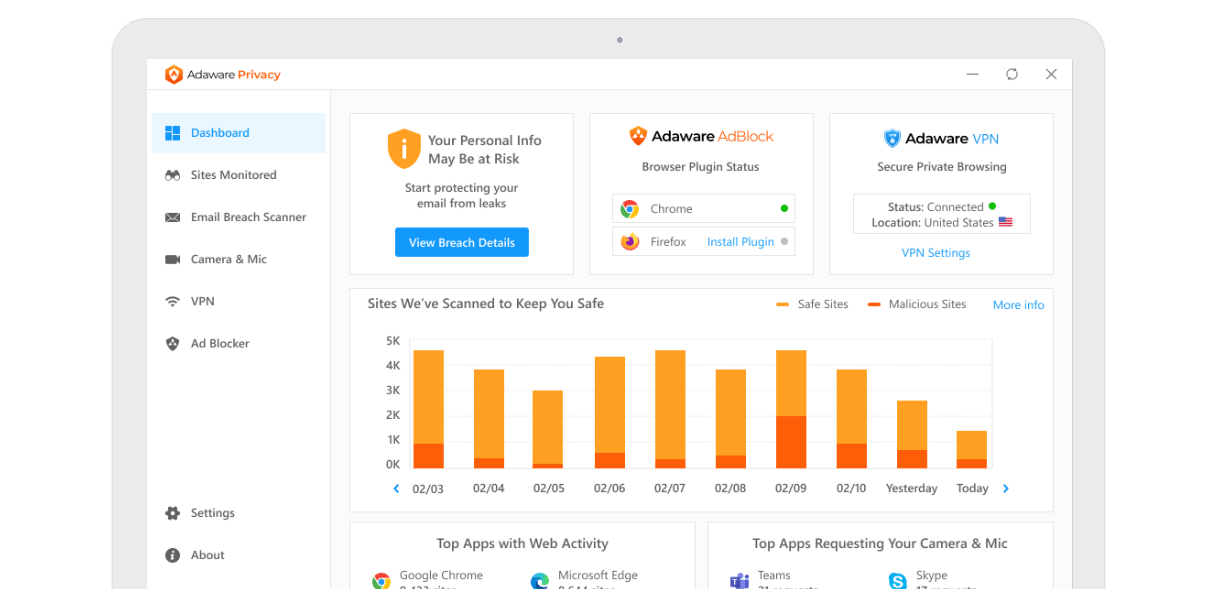Image resolution: width=1217 pixels, height=589 pixels.
Task: Click the Camera & Mic camera icon
Action: [172, 259]
